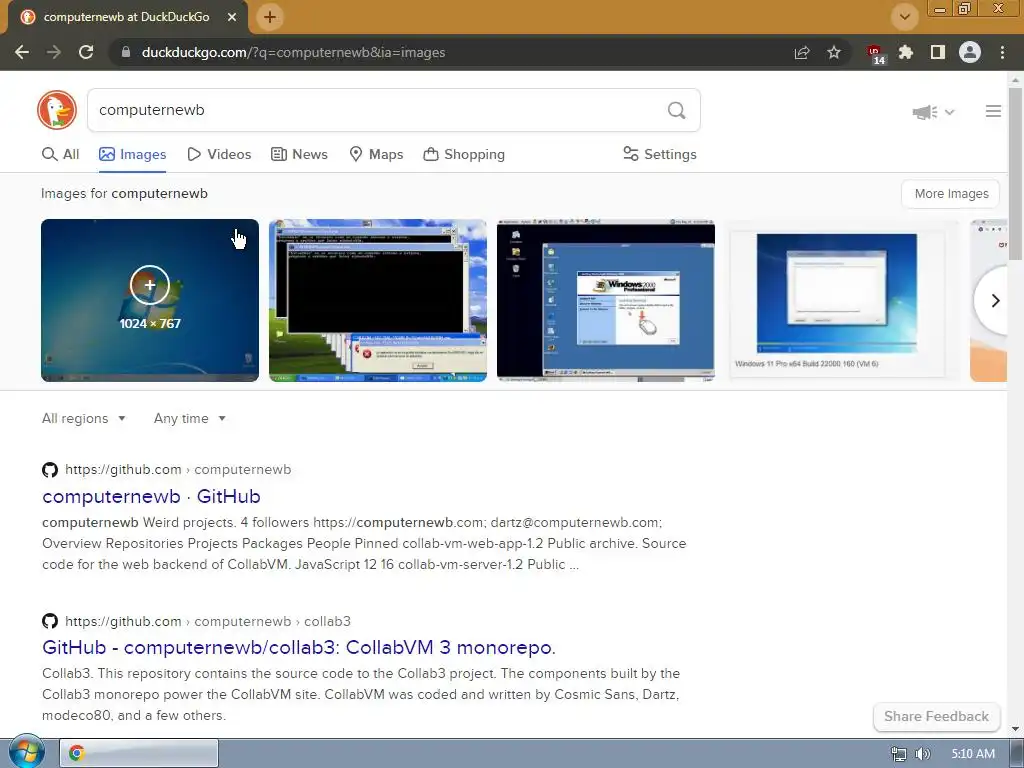Click the browser forward arrow
The image size is (1024, 768).
point(54,52)
